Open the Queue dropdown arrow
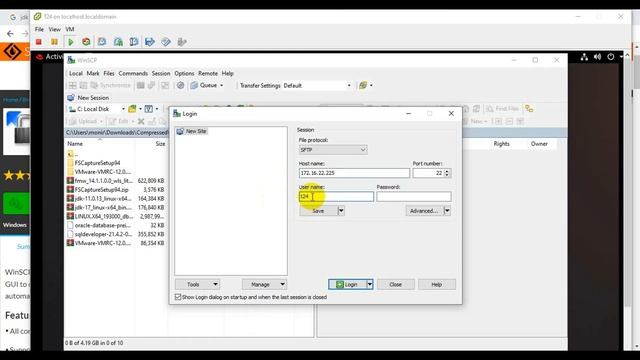640x360 pixels. click(x=222, y=85)
